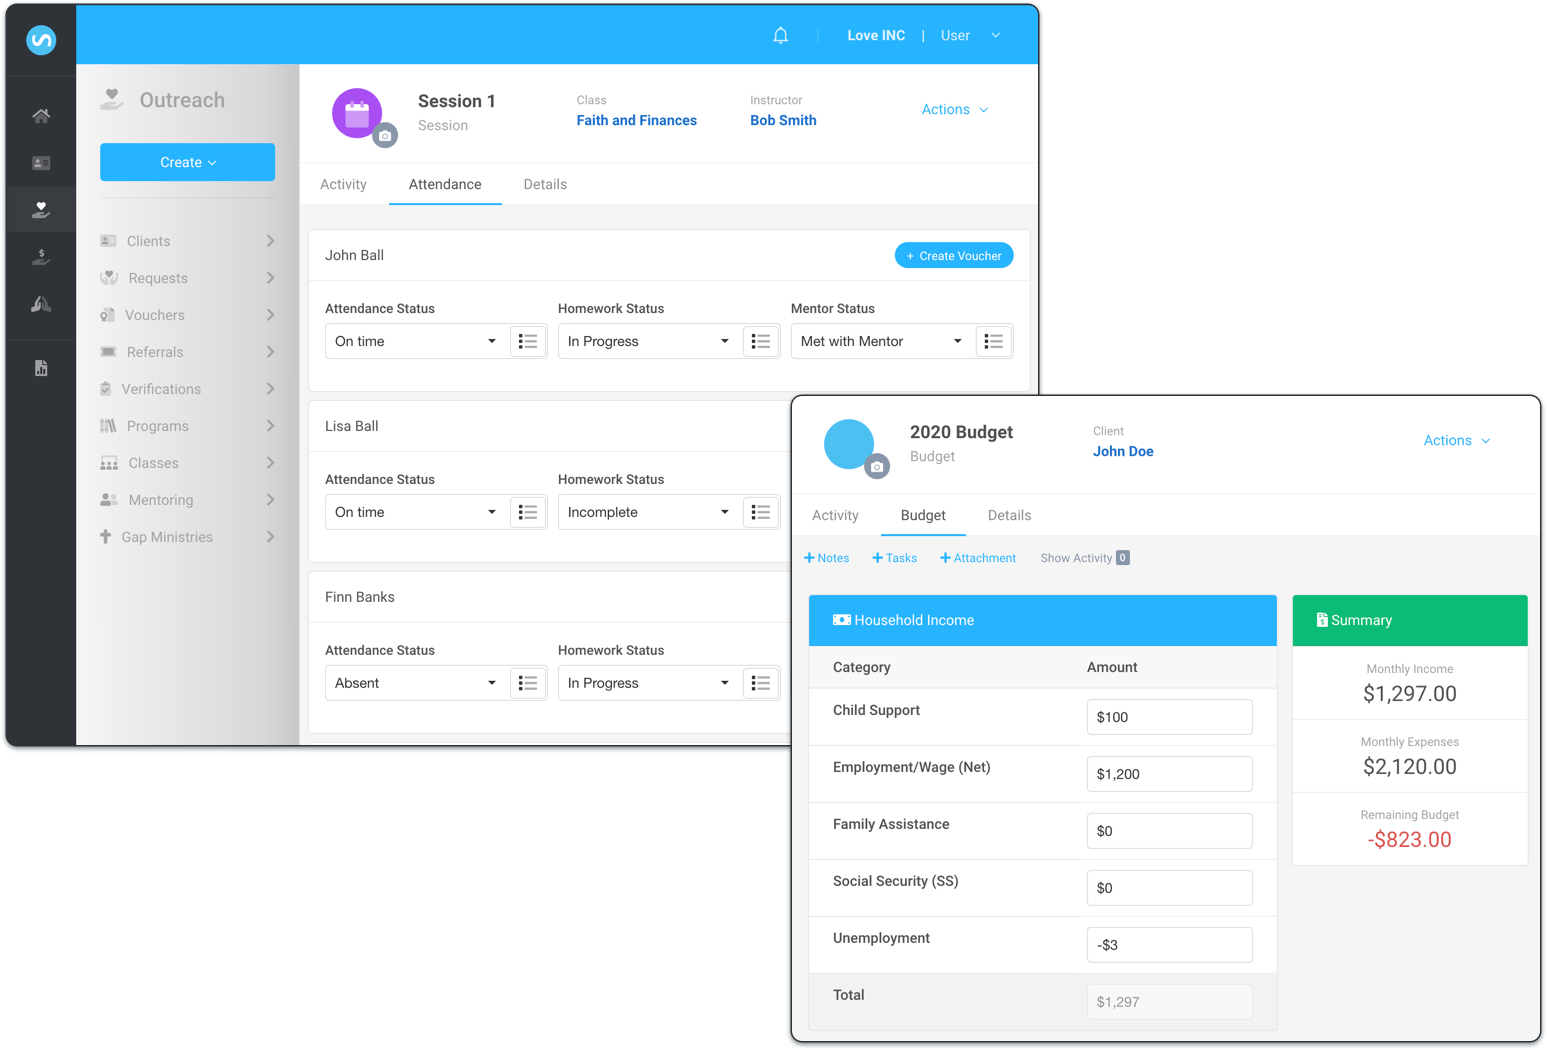Click the notification bell icon
Image resolution: width=1547 pixels, height=1050 pixels.
tap(780, 36)
